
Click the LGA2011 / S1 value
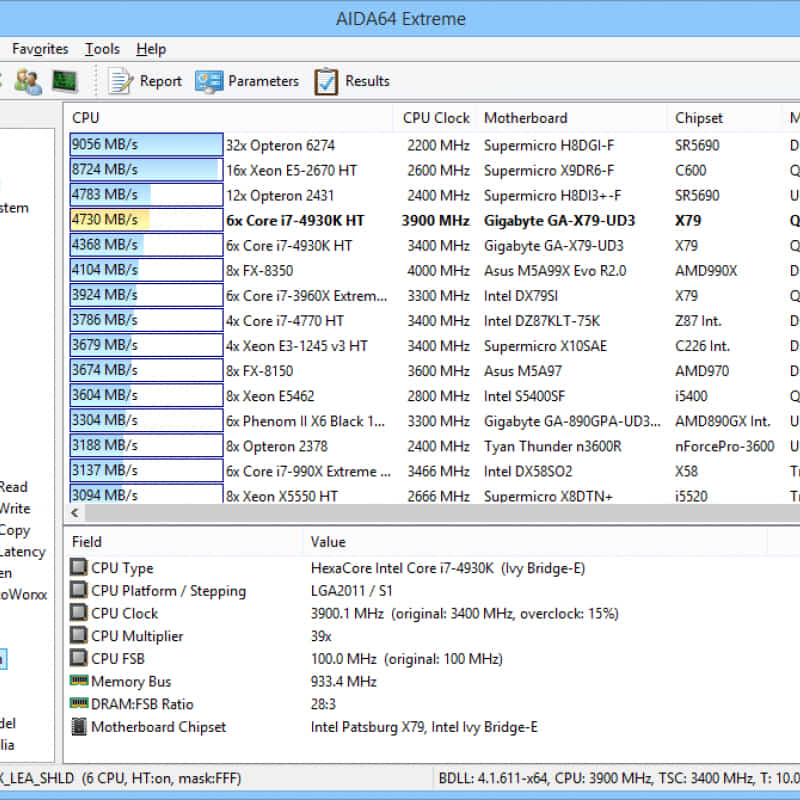(352, 591)
